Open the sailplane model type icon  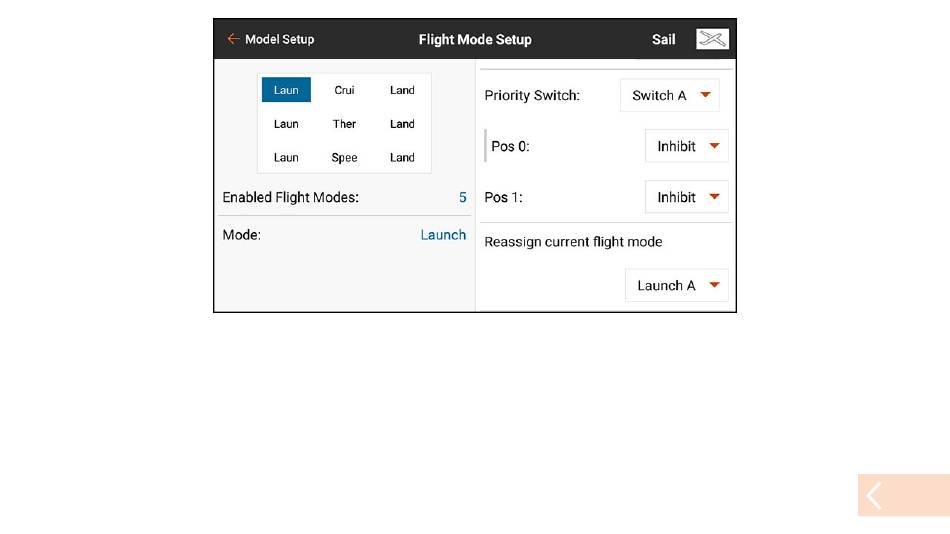click(712, 39)
